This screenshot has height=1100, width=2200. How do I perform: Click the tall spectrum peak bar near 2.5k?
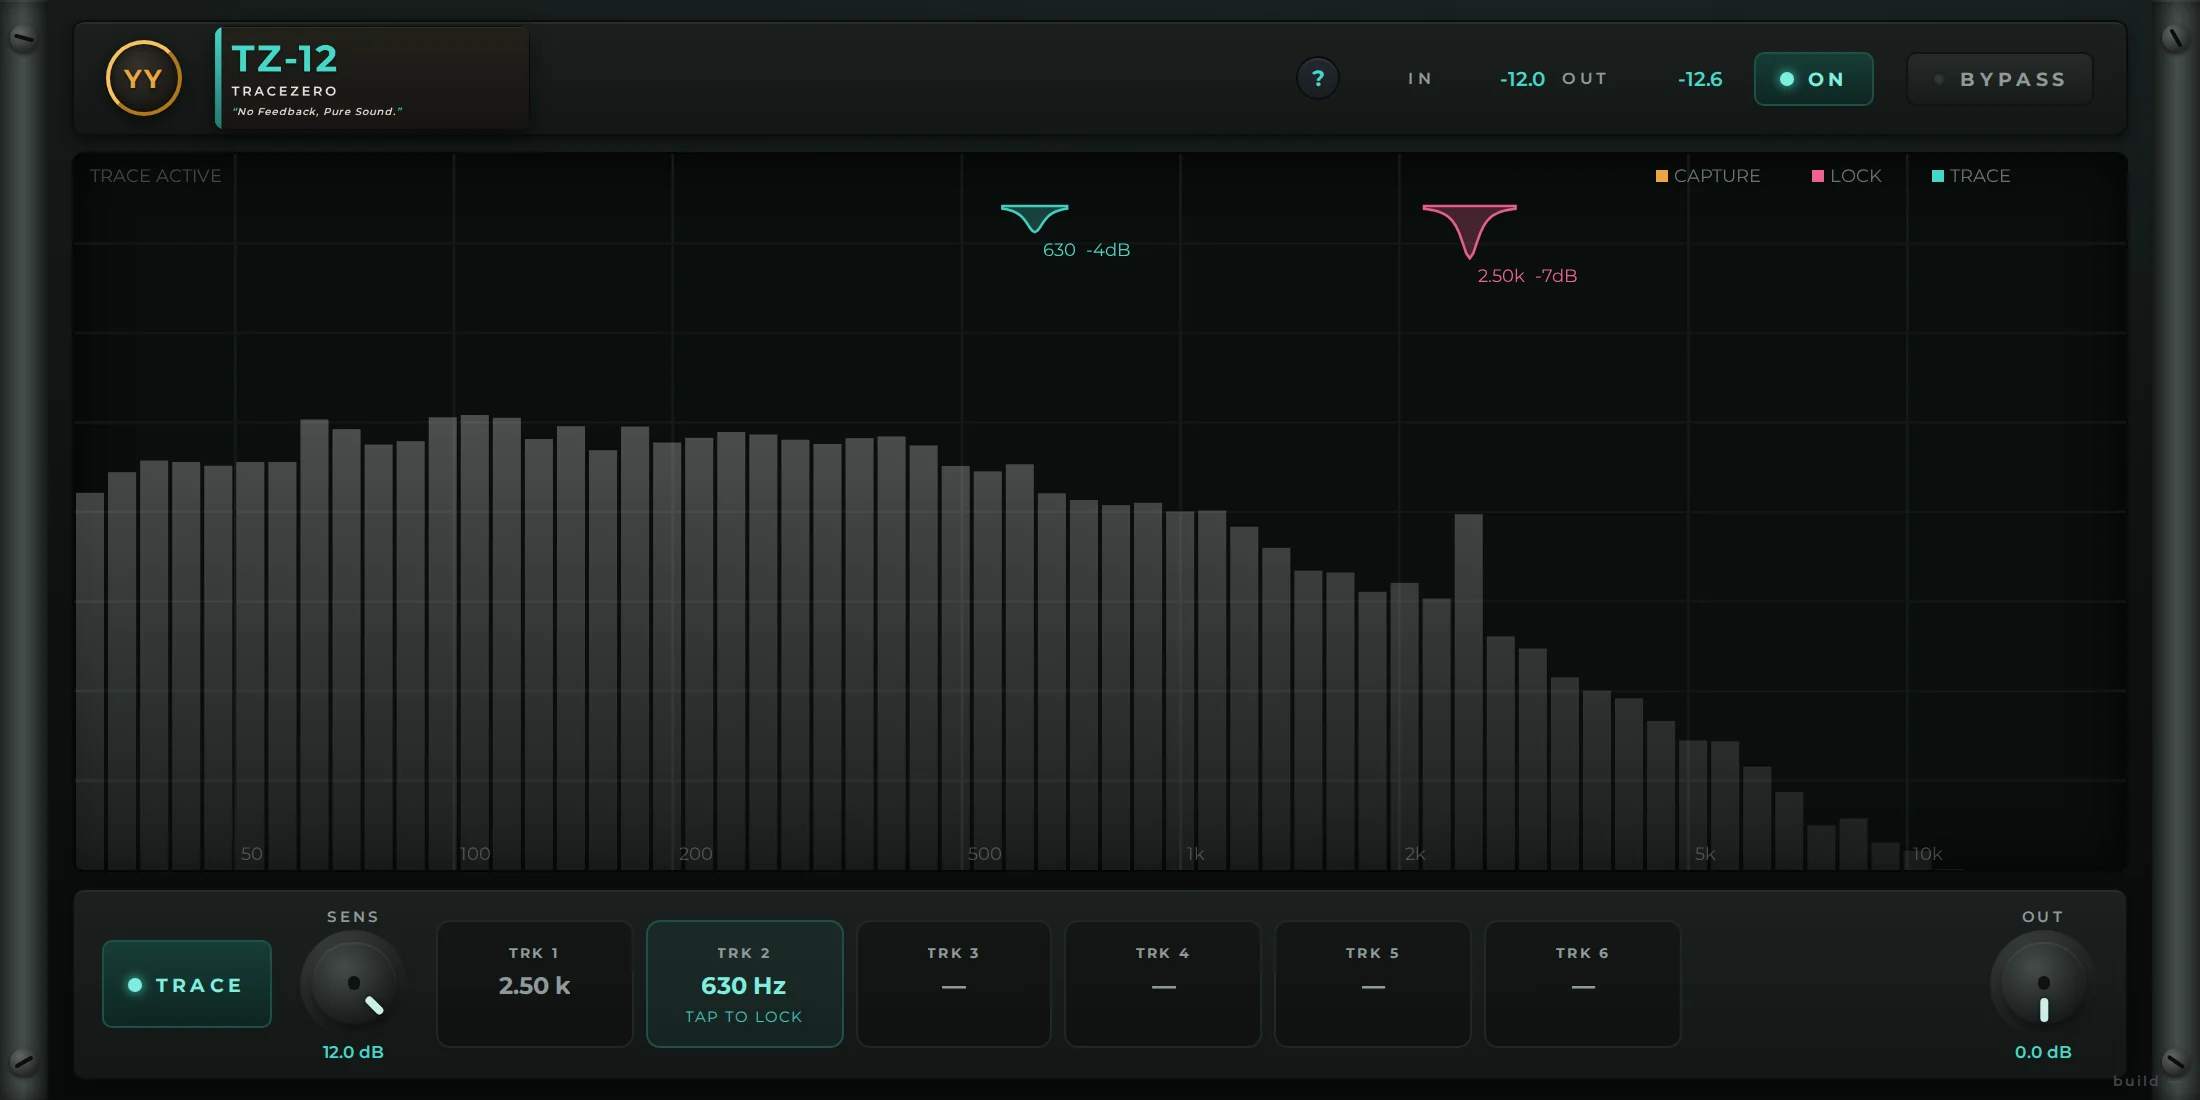tap(1468, 690)
